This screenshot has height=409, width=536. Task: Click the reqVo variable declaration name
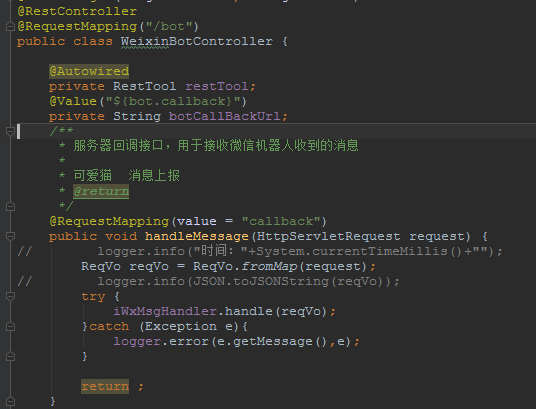[149, 266]
